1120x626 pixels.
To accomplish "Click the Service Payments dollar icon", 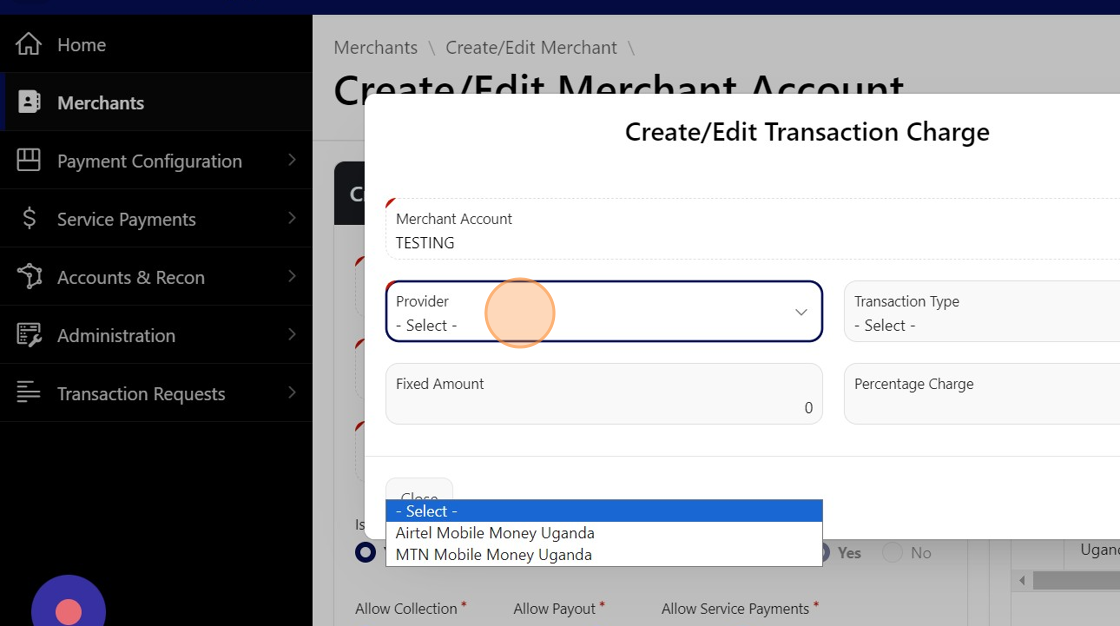I will tap(29, 218).
